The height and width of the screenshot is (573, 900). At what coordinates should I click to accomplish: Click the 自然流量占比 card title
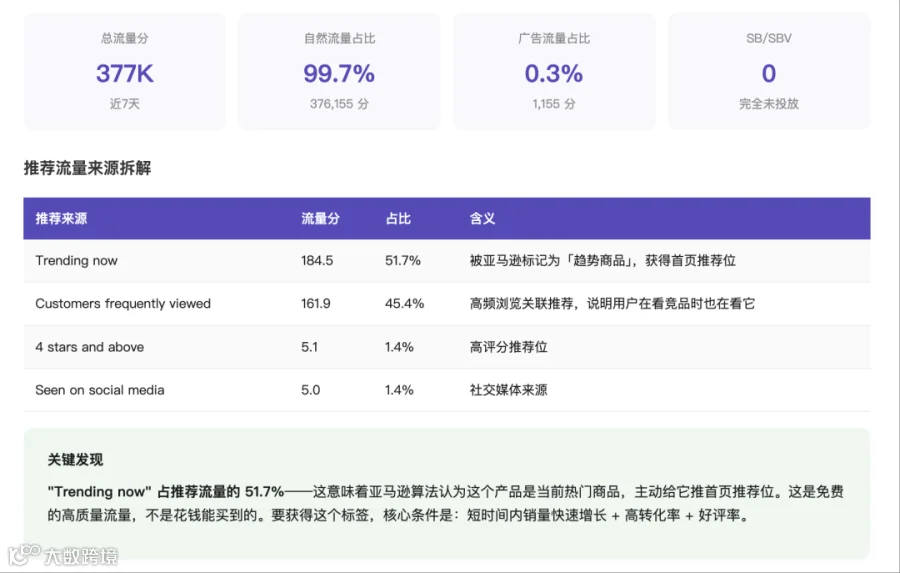pos(339,38)
